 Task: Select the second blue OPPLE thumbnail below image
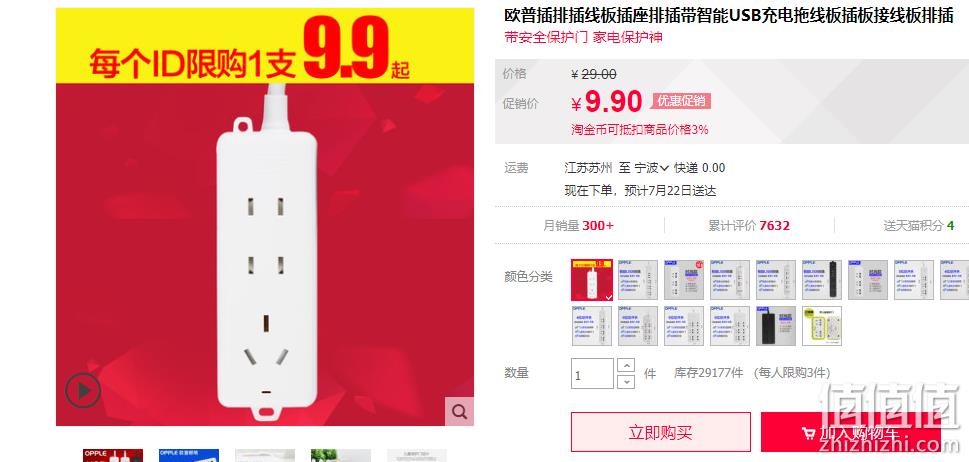188,456
